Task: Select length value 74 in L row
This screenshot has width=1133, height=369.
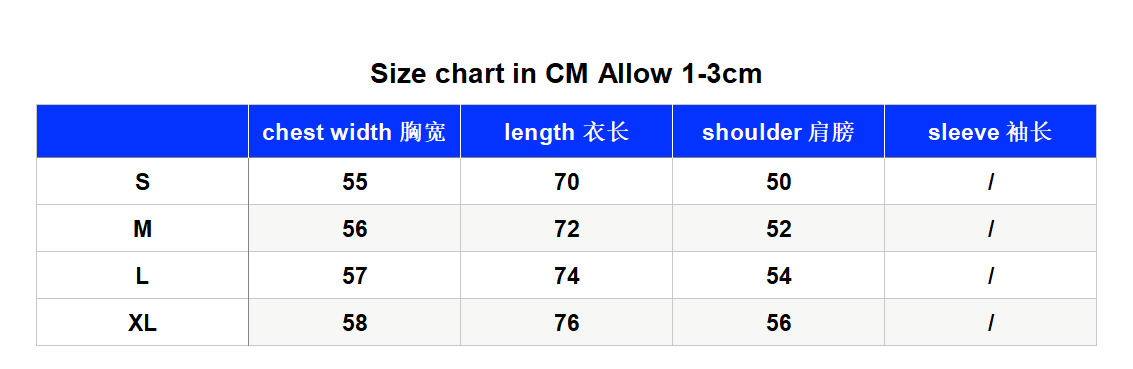Action: tap(566, 276)
